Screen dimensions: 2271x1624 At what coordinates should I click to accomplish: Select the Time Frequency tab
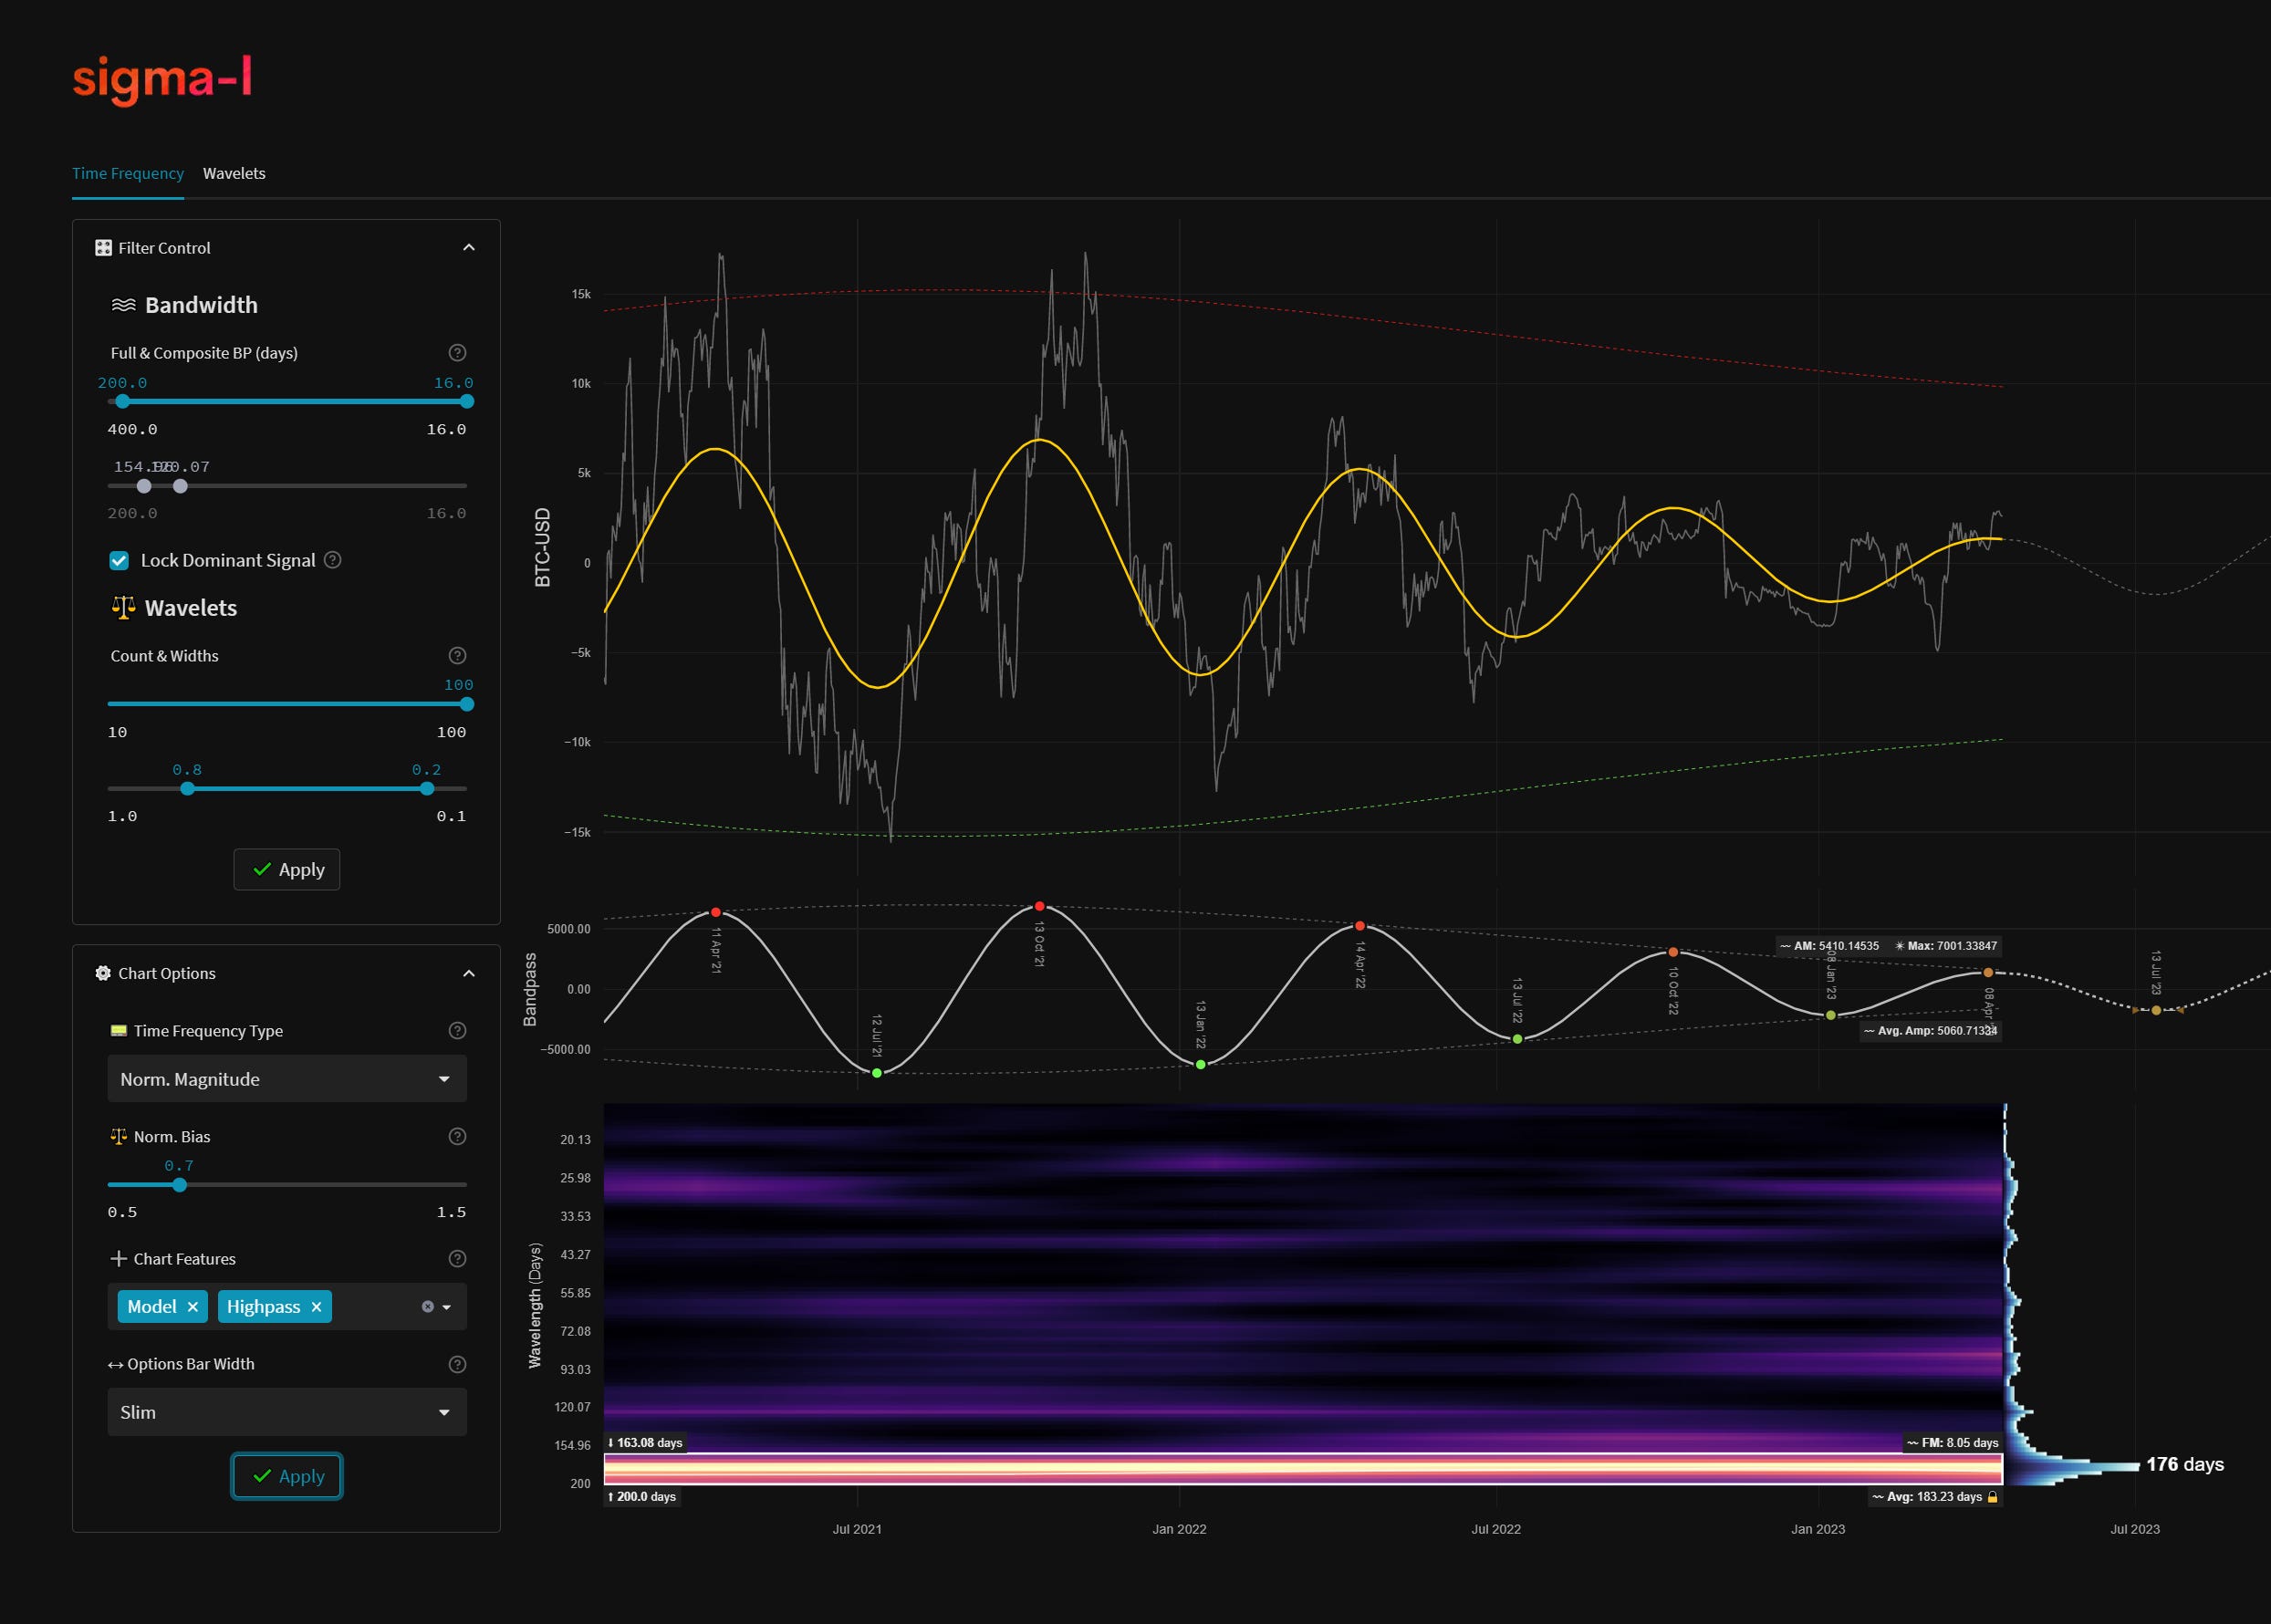point(127,173)
